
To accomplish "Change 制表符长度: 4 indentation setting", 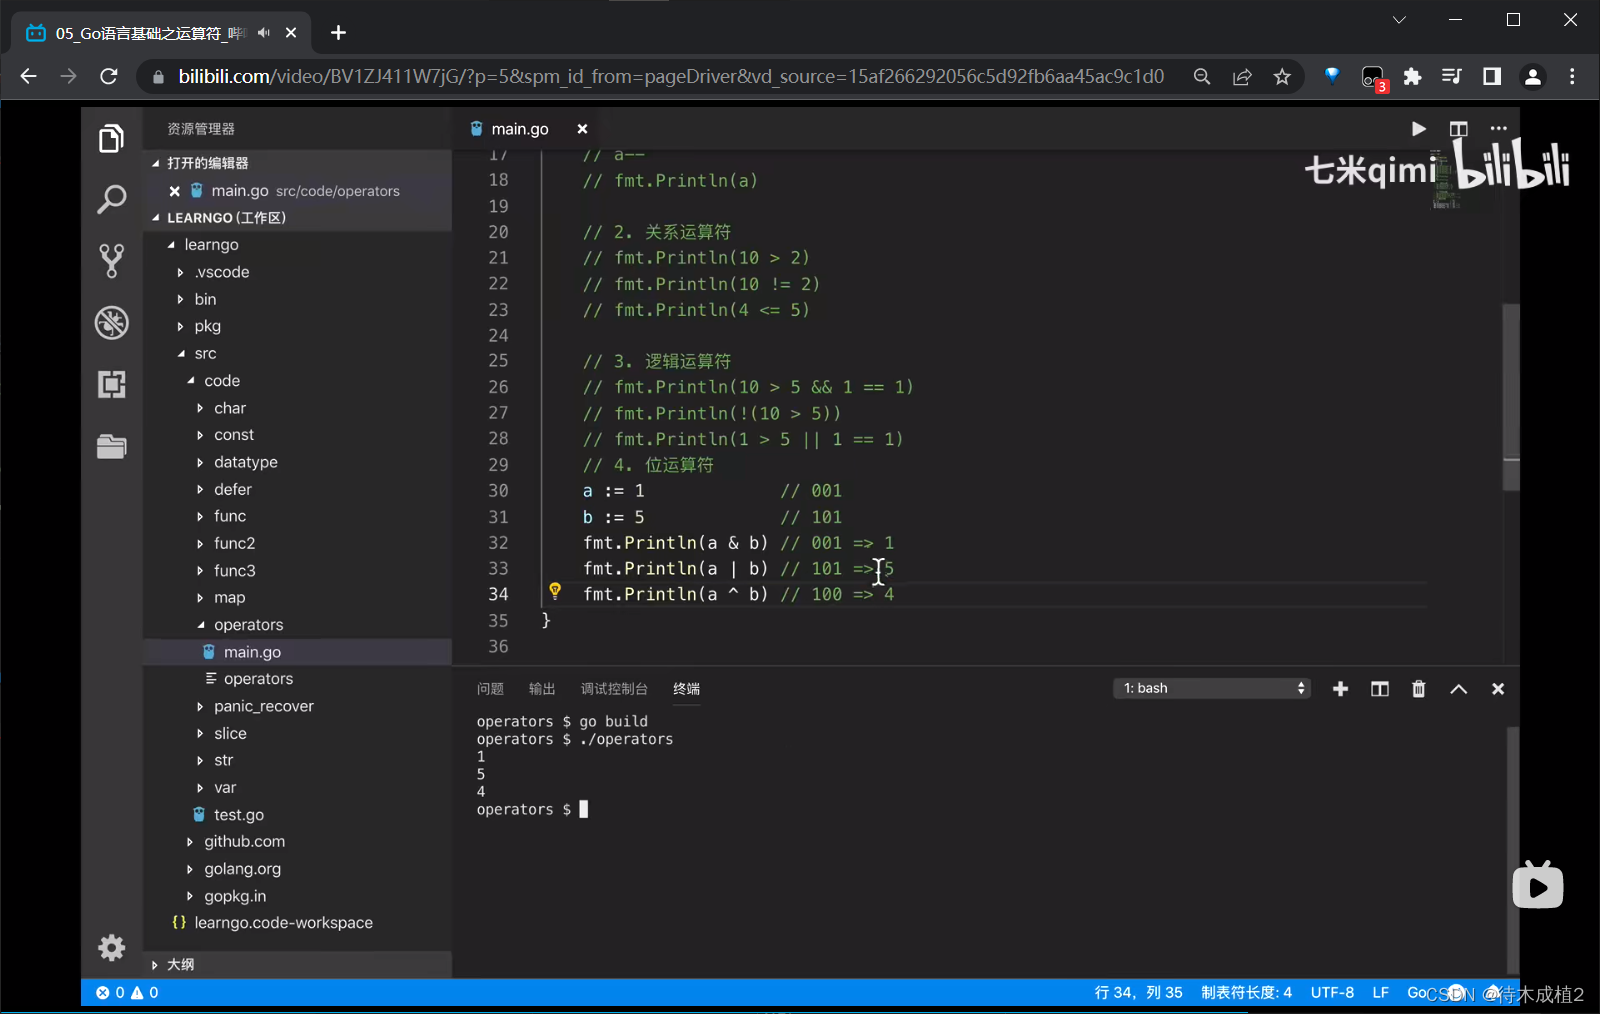I will pyautogui.click(x=1246, y=992).
